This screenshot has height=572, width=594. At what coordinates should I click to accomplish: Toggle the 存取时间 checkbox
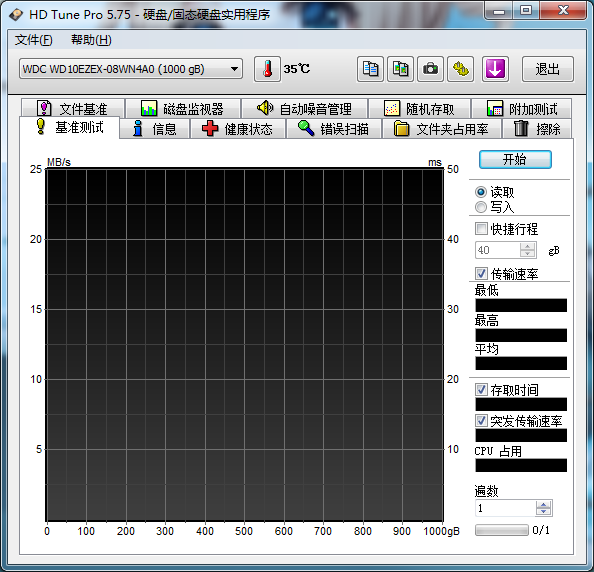coord(481,389)
